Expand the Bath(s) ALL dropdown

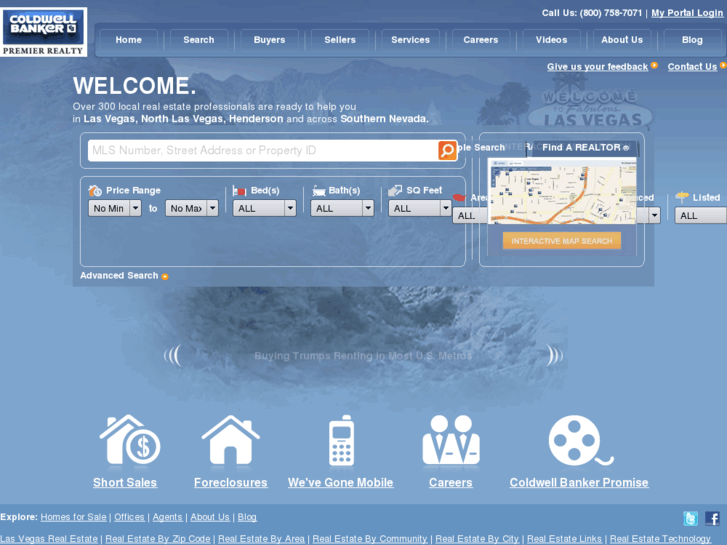pyautogui.click(x=342, y=208)
